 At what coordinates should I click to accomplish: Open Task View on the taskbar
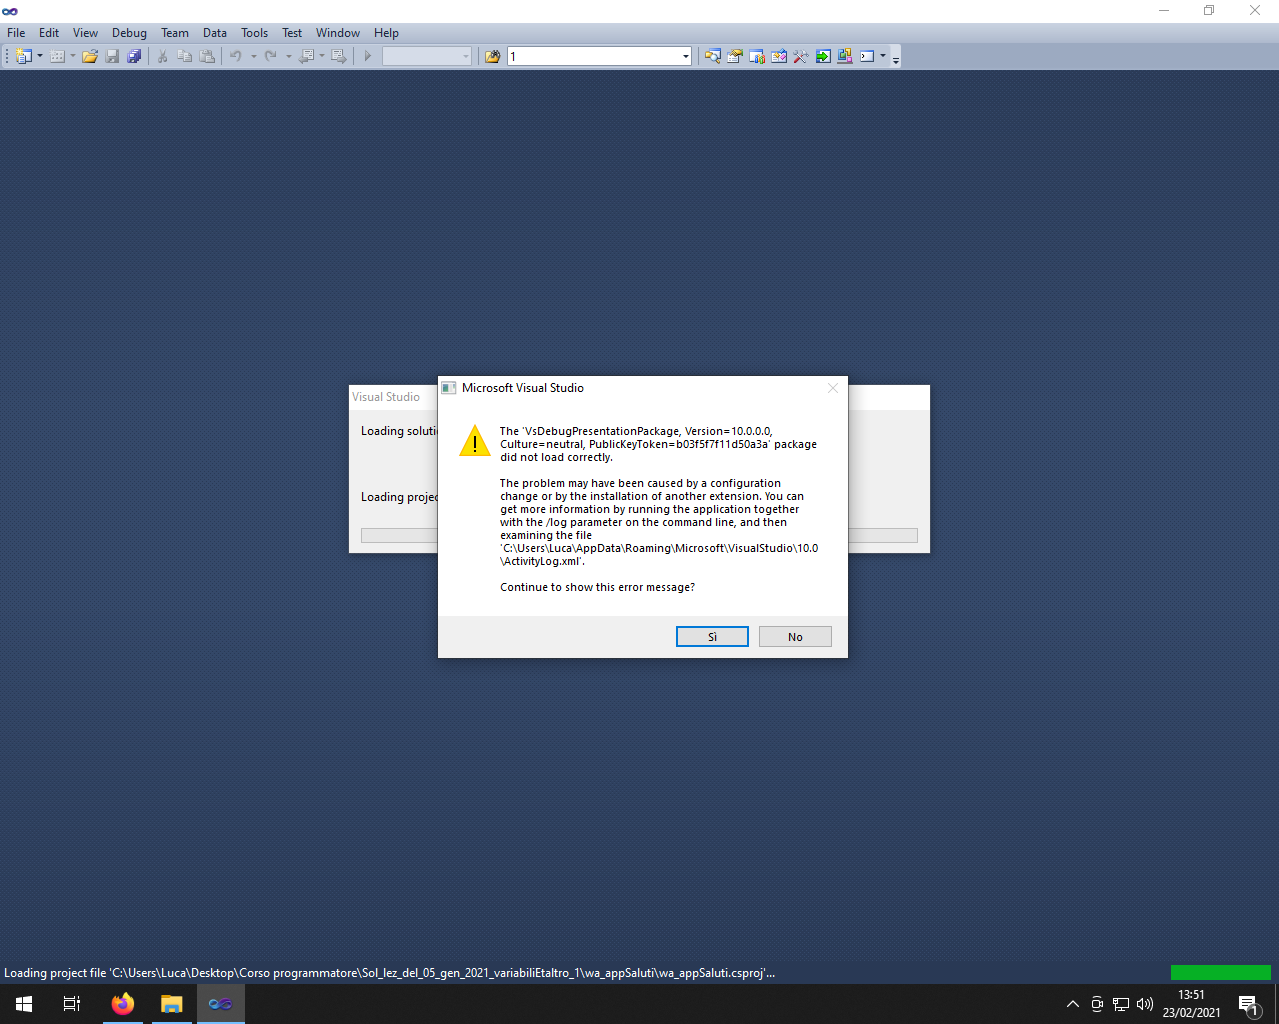(x=72, y=1004)
